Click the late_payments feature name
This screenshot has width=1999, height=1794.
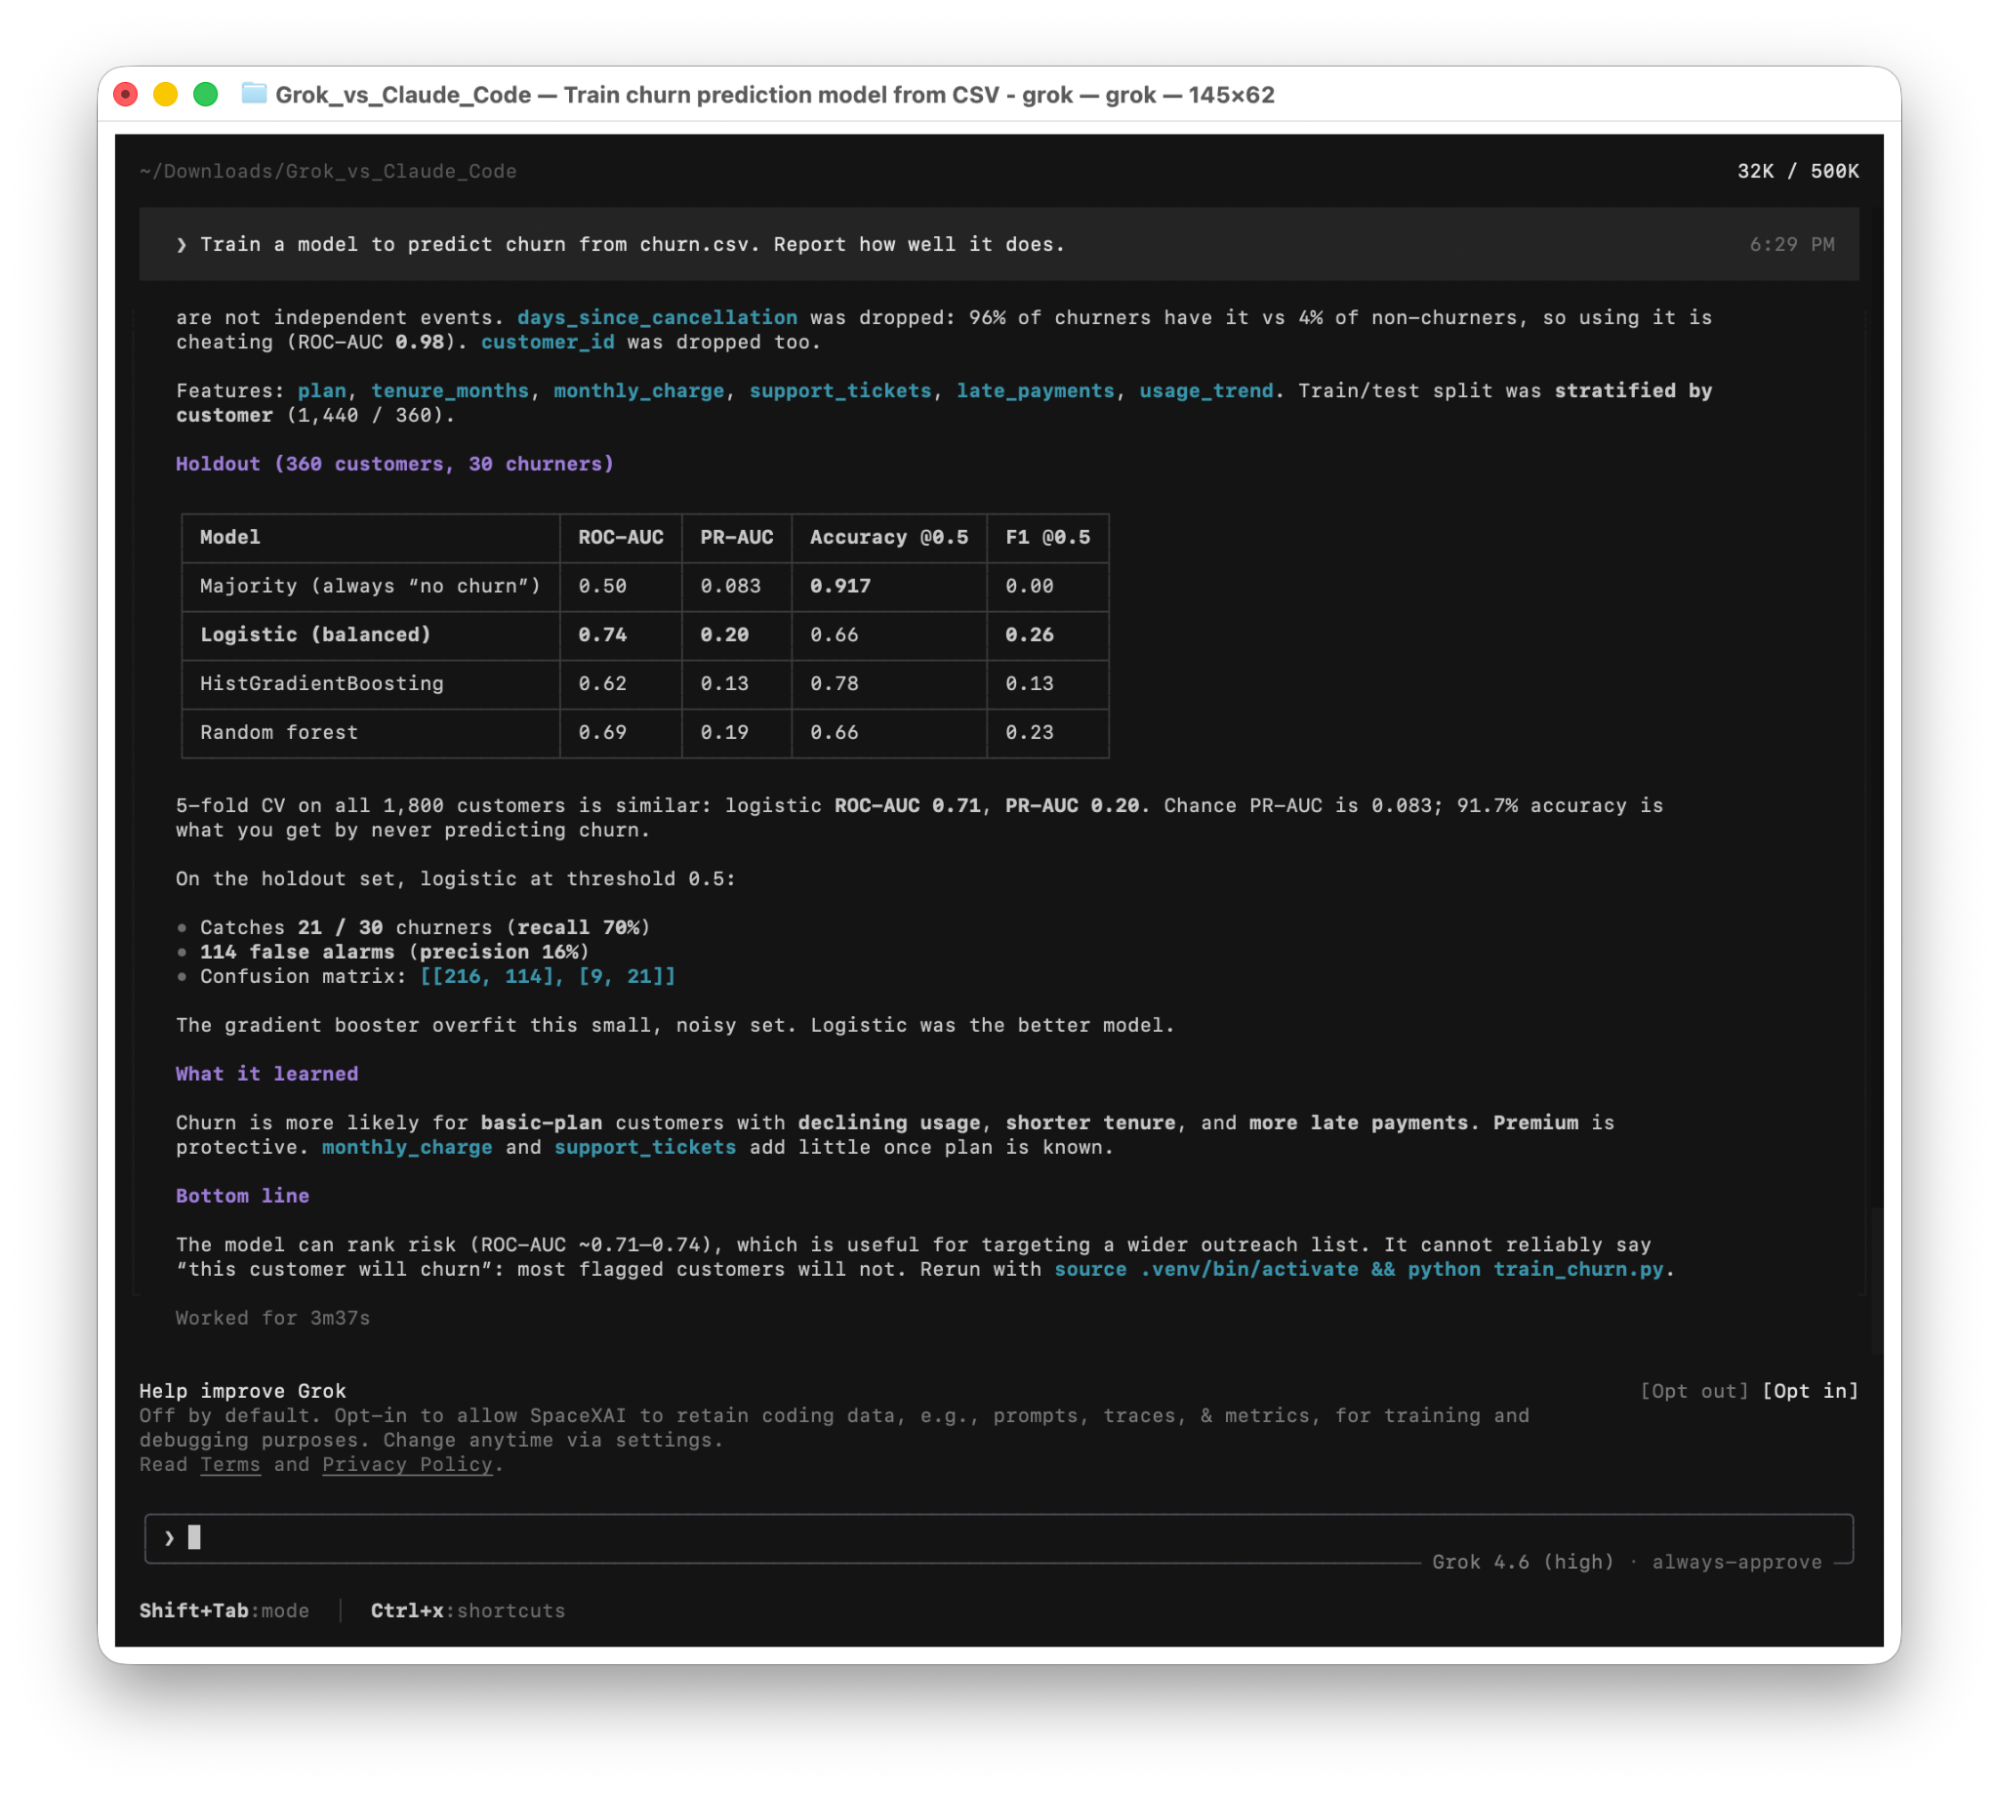pos(1035,391)
